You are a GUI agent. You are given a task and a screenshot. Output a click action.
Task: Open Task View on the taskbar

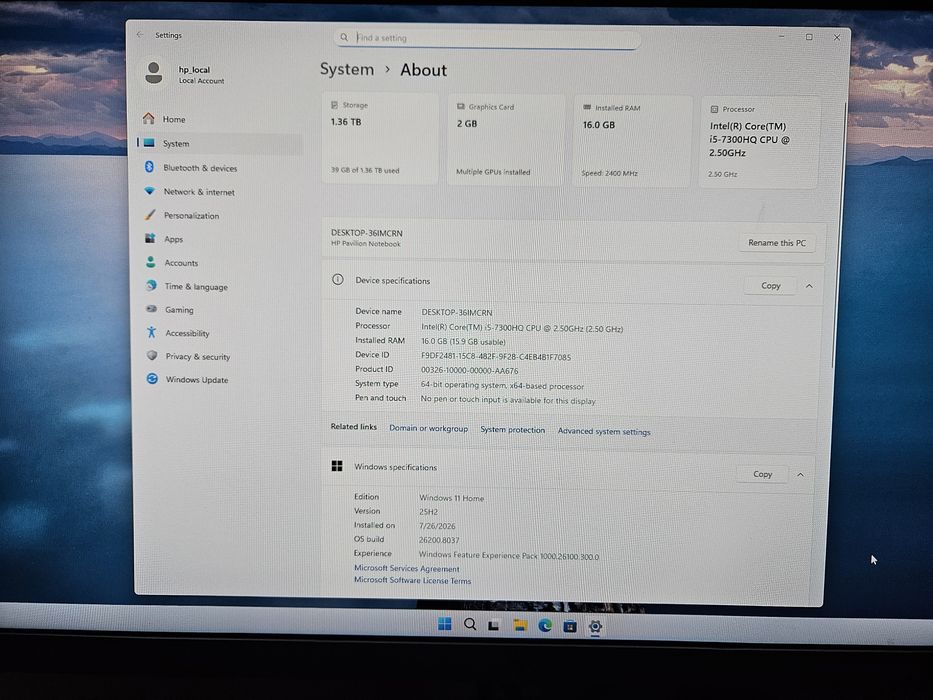click(x=494, y=625)
